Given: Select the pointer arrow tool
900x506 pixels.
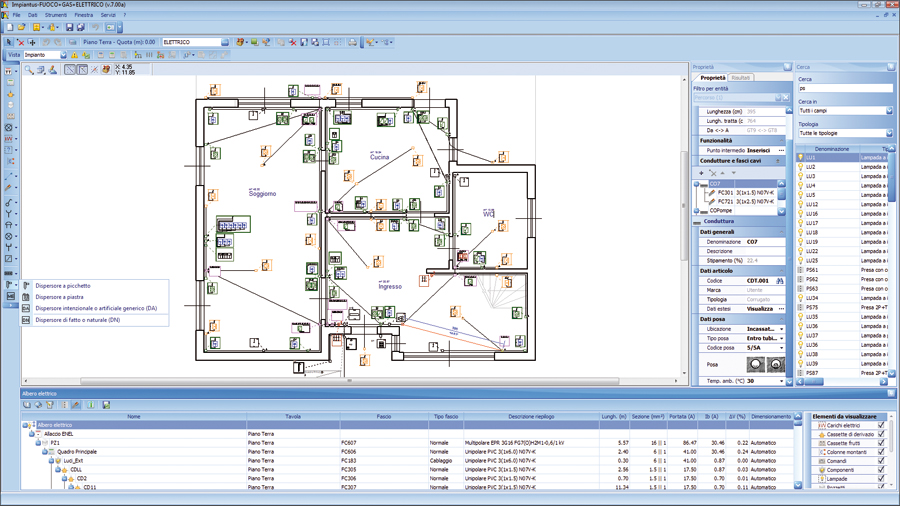Looking at the screenshot, I should 9,43.
